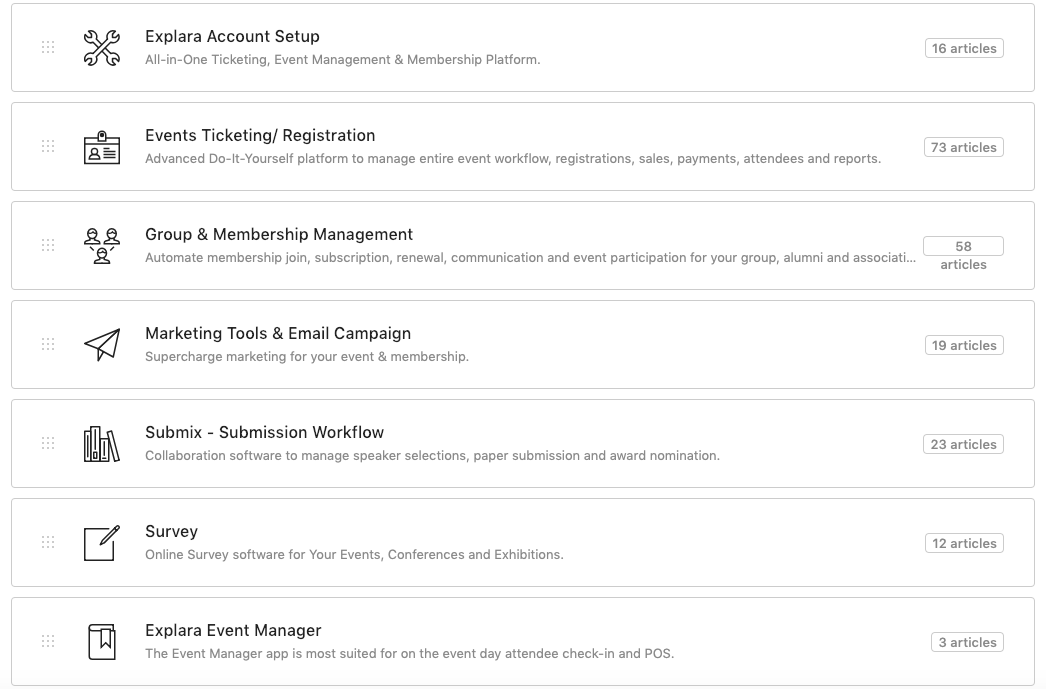Screen dimensions: 1046x689
Task: Click description starting 'Automate membership join'
Action: pos(530,257)
